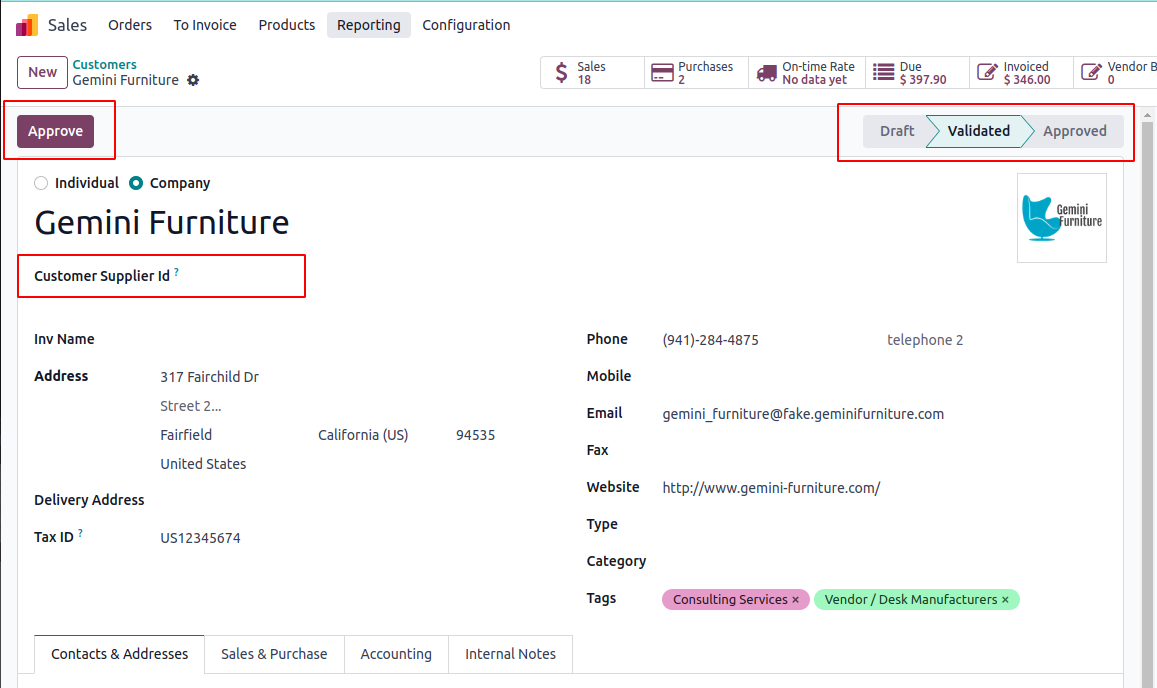The image size is (1157, 688).
Task: Click the pencil icon for Invoiced
Action: click(987, 72)
